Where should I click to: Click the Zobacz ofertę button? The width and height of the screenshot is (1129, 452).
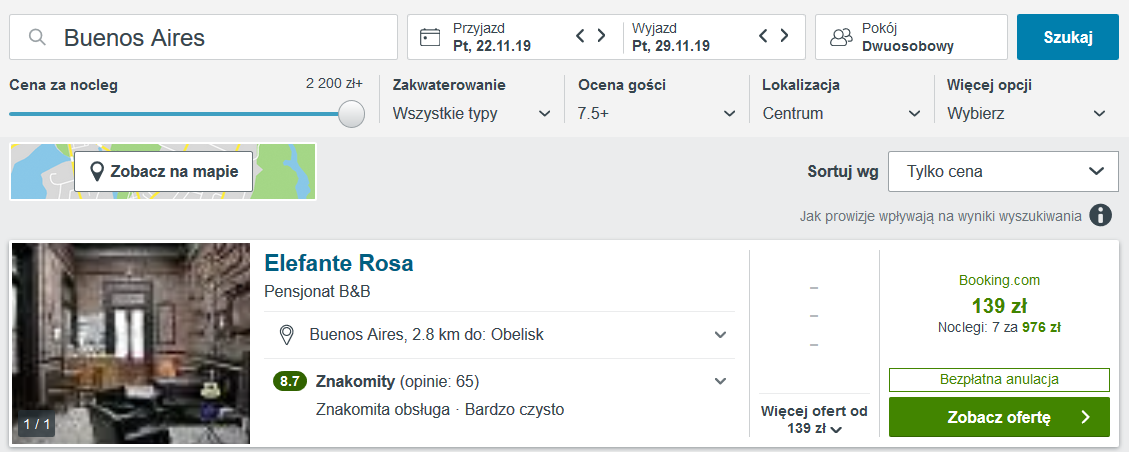tap(999, 417)
